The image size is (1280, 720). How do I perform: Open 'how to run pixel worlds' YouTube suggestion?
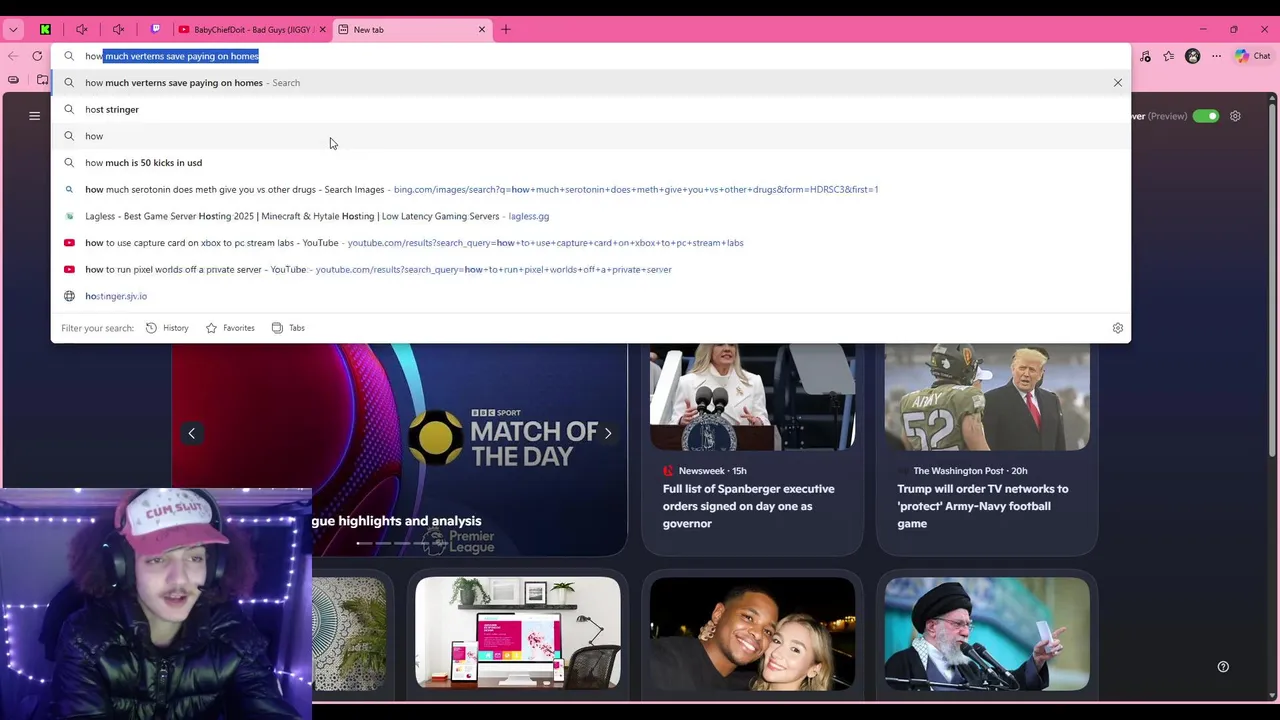coord(590,269)
